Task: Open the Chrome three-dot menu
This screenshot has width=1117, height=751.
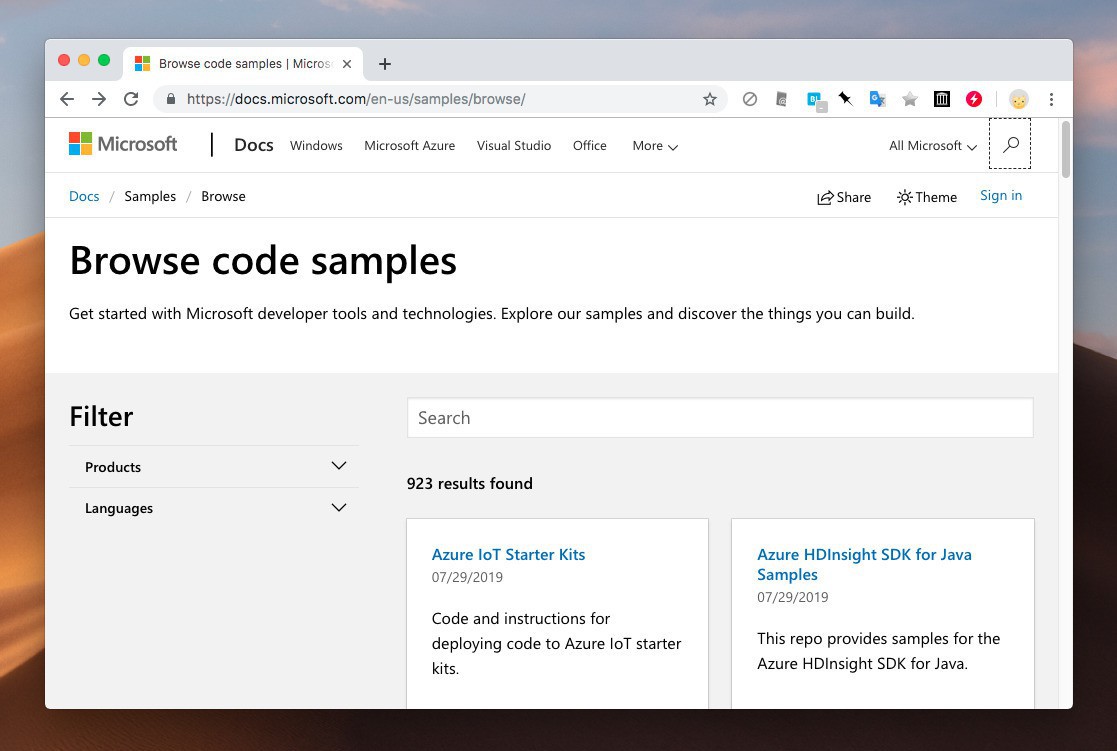Action: pos(1051,99)
